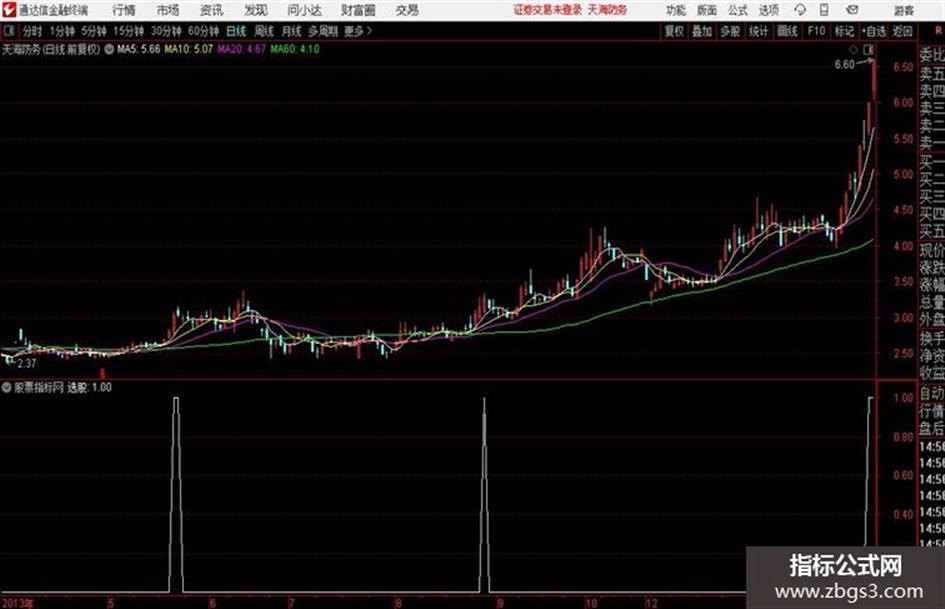The image size is (945, 609).
Task: Click the MA5: 5.66 indicator value
Action: tap(139, 49)
